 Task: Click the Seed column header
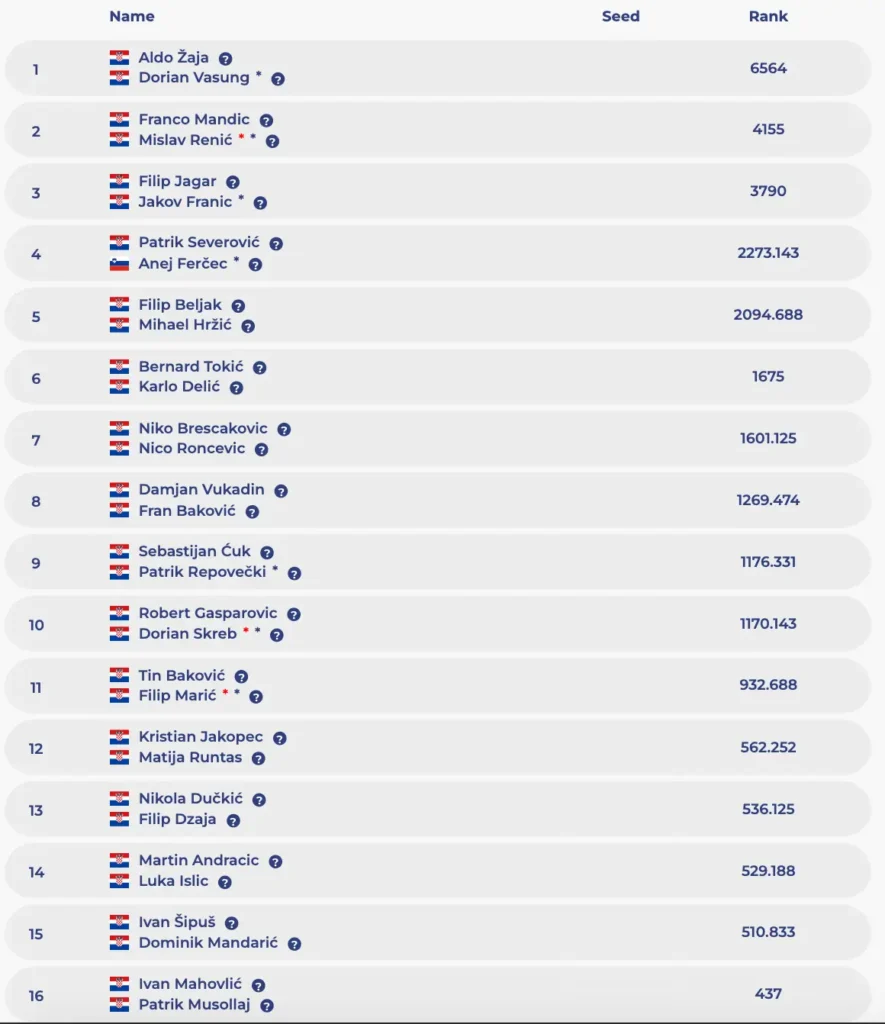[620, 16]
